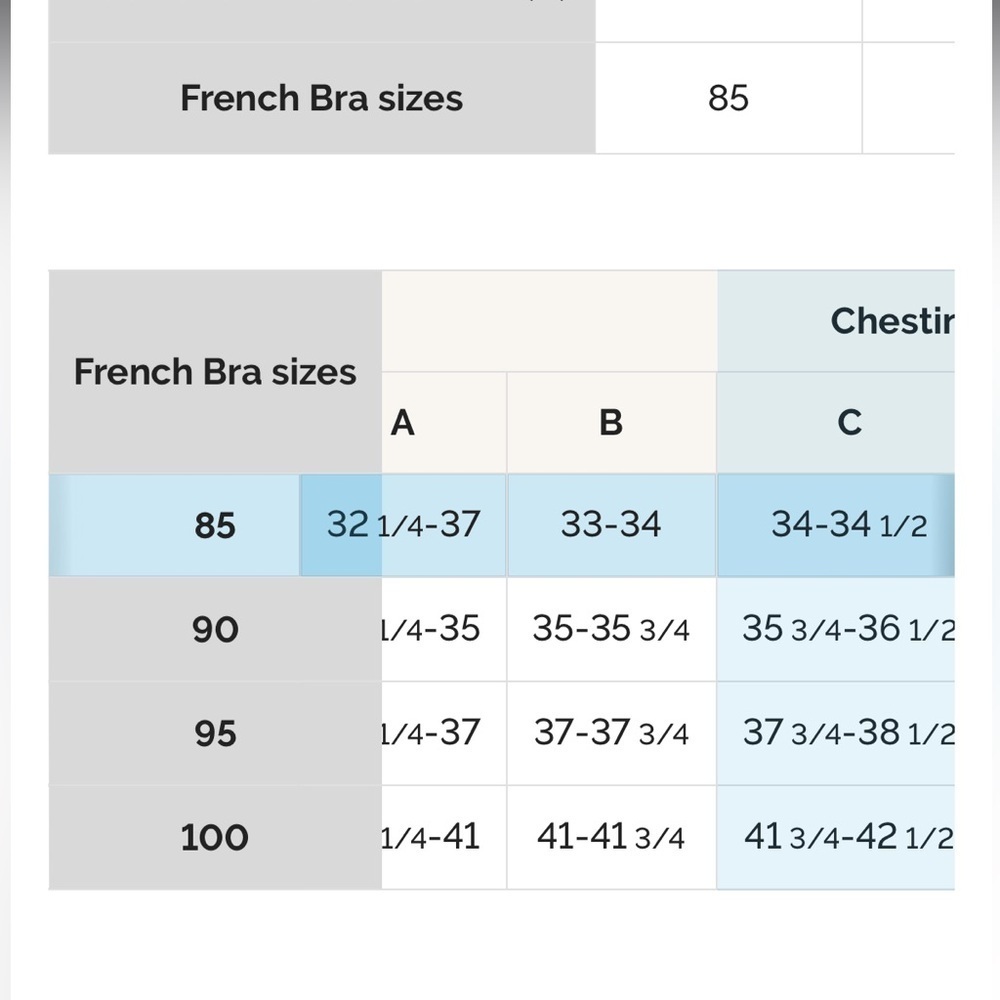The height and width of the screenshot is (1000, 1000).
Task: Click the Chest header cell
Action: point(836,321)
